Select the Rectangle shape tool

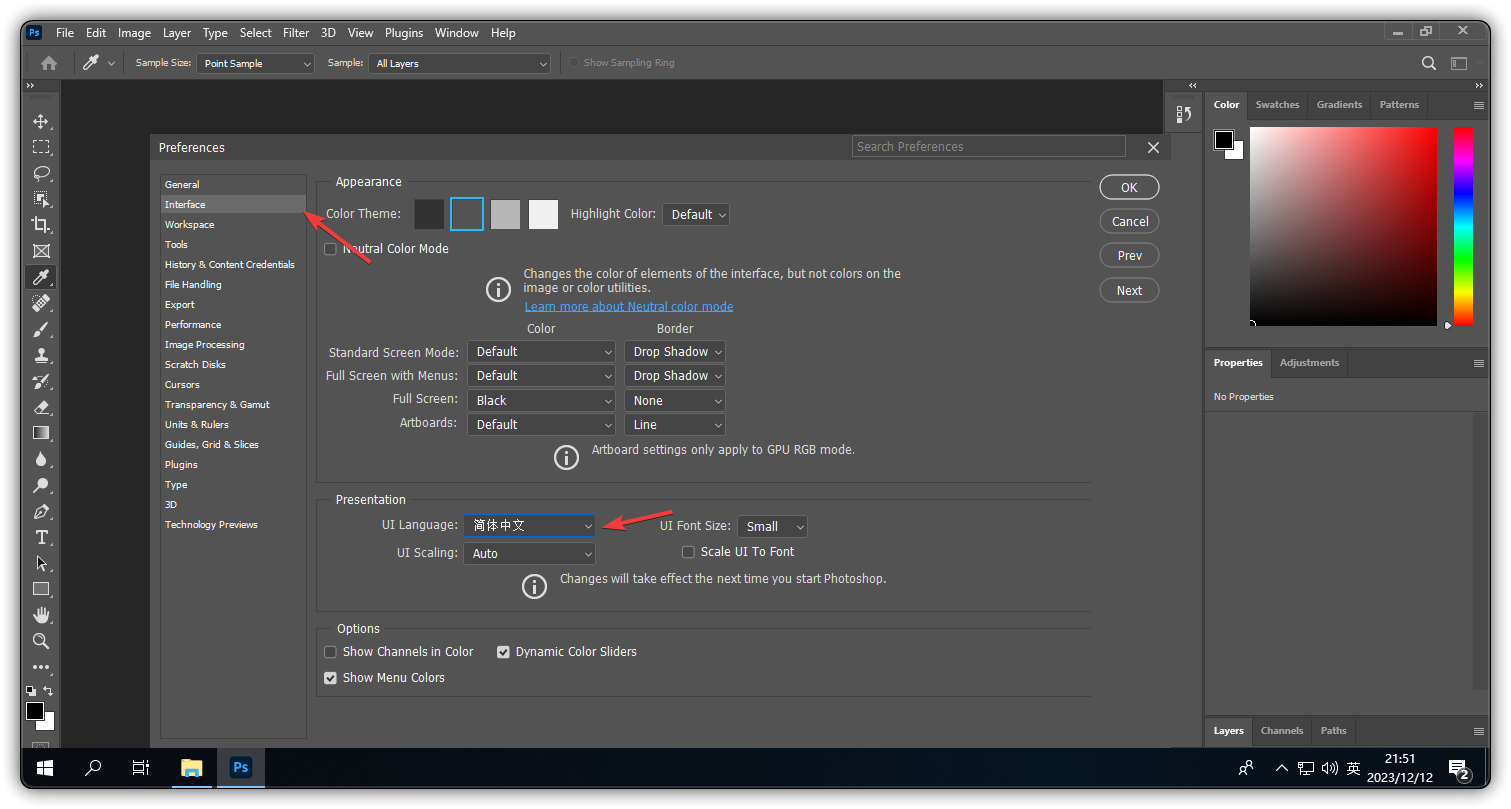[x=41, y=589]
